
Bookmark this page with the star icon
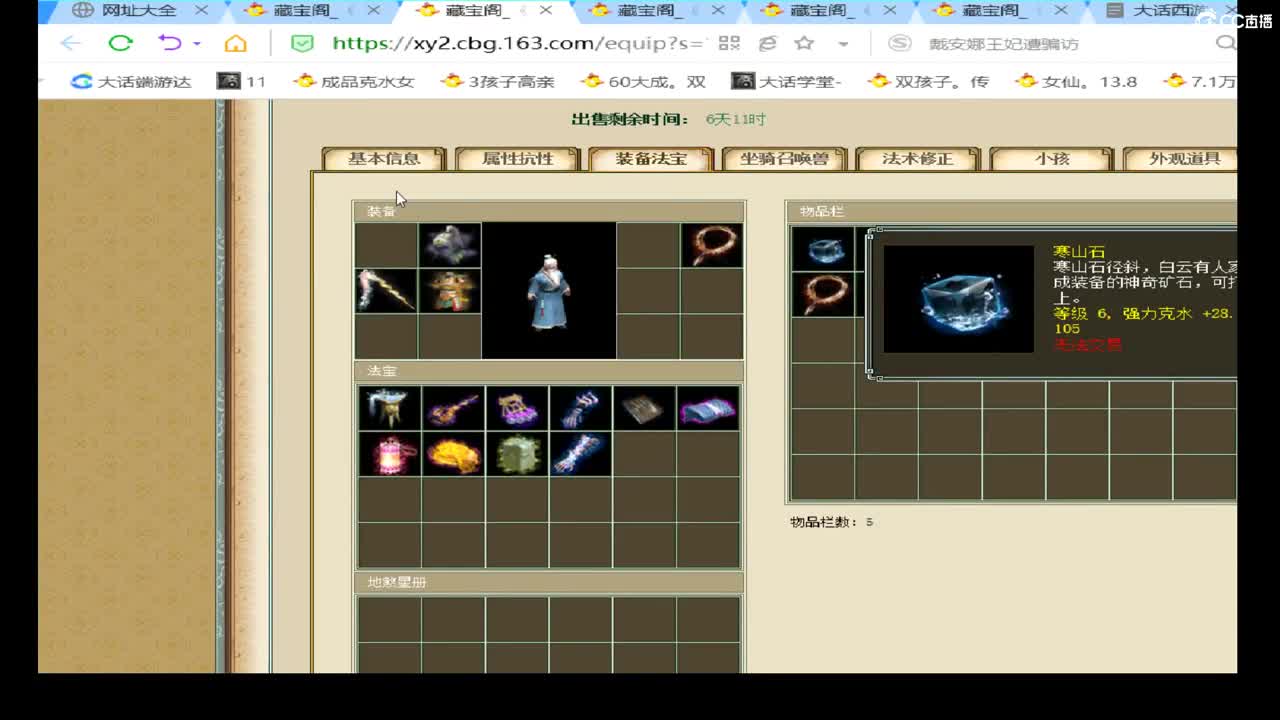click(804, 43)
